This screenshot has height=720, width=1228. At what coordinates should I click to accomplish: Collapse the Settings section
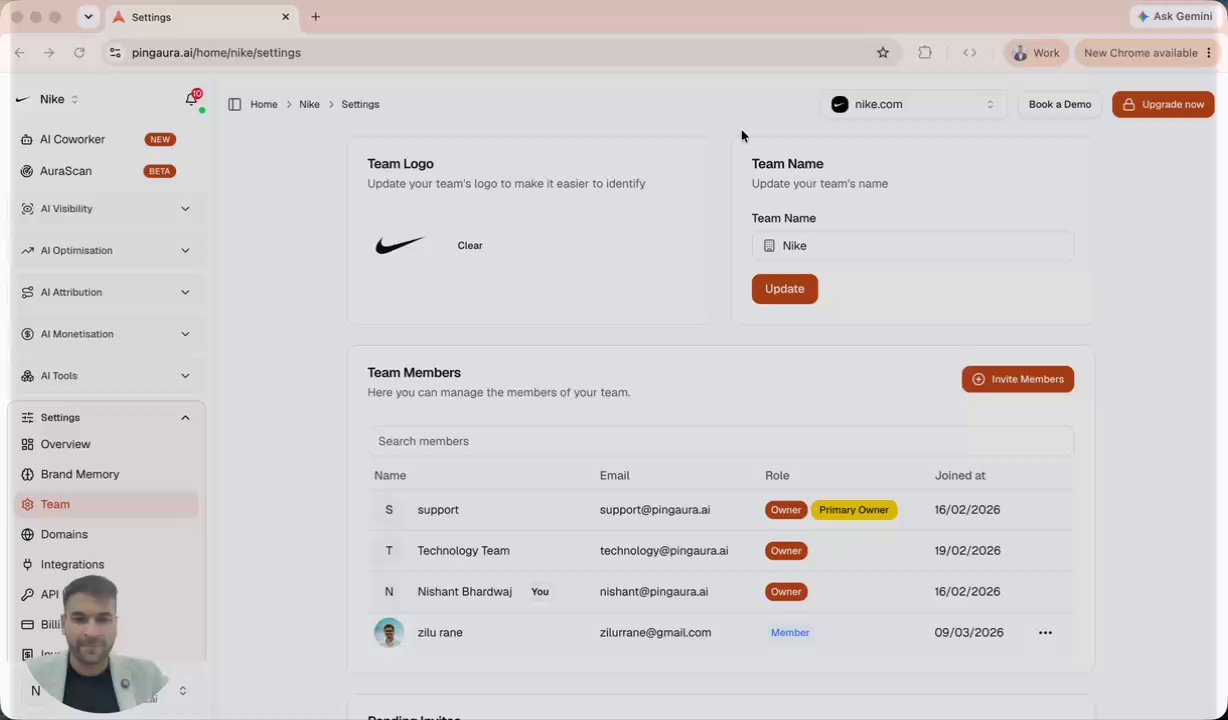[185, 417]
